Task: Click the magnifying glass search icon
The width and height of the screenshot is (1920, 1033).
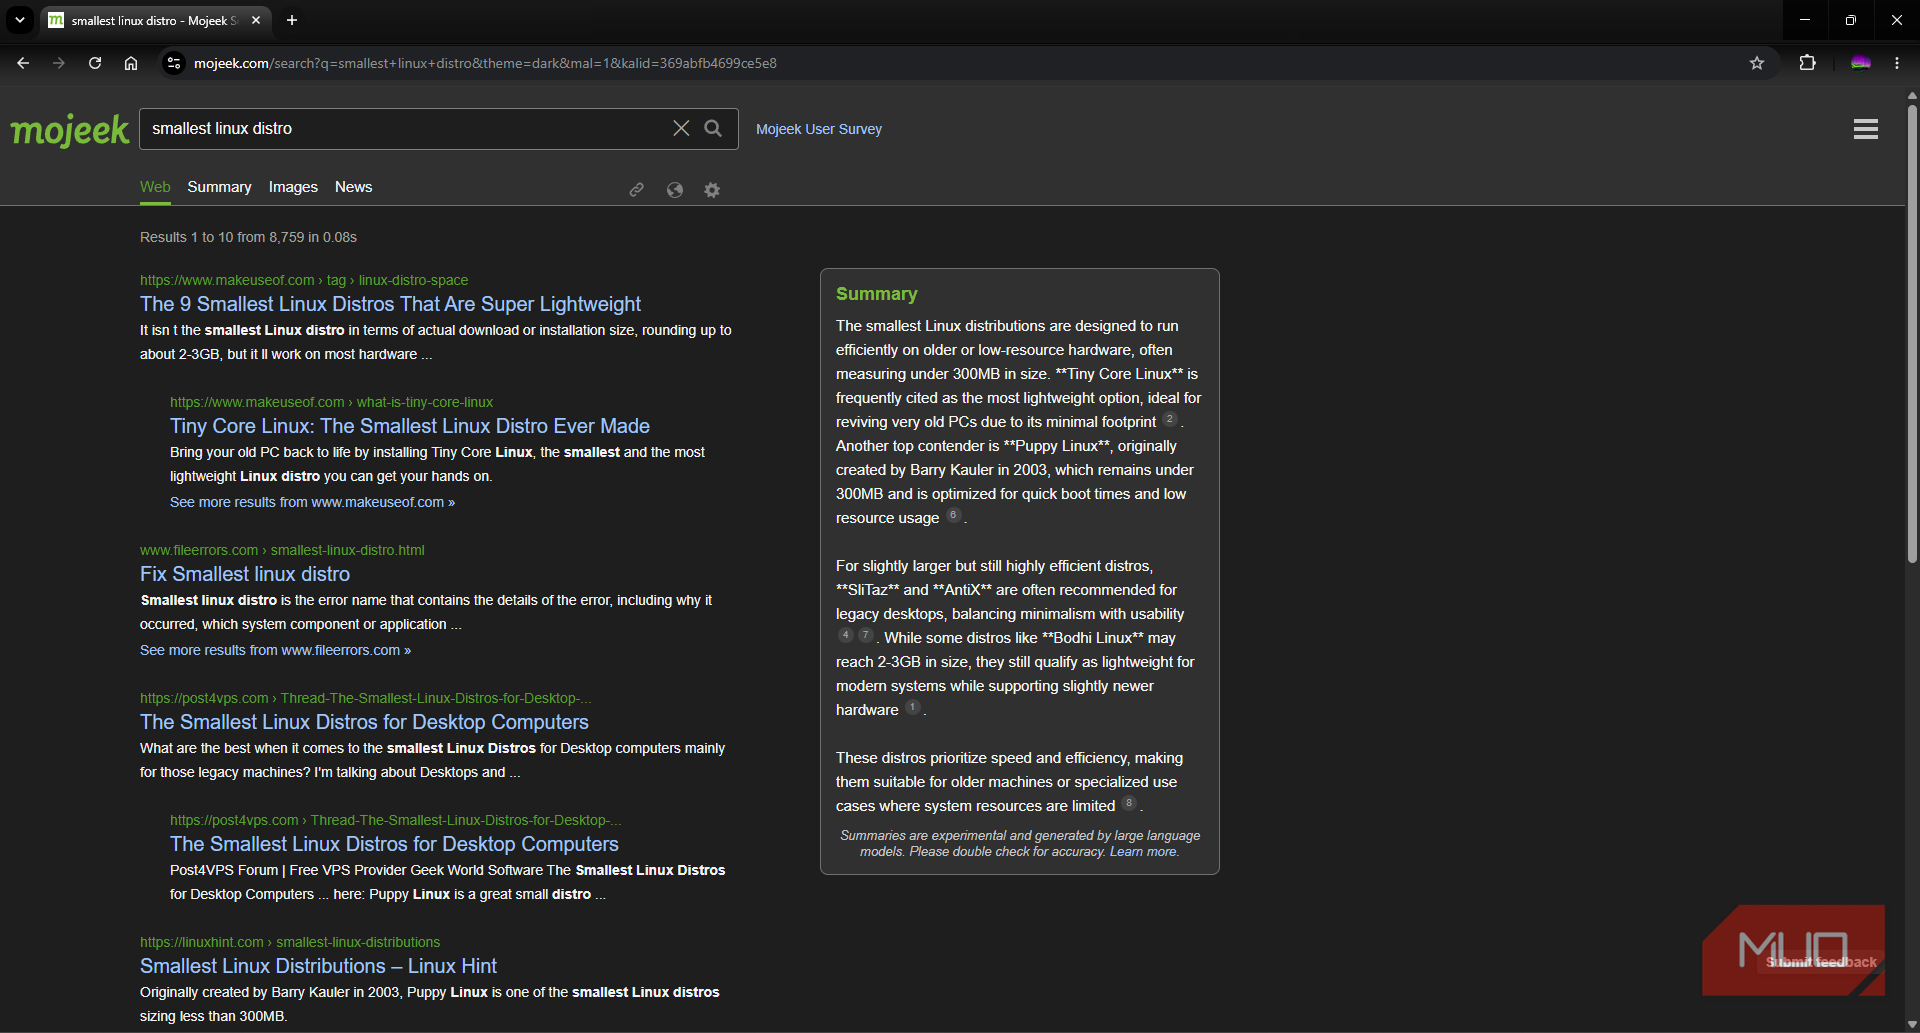Action: tap(713, 128)
